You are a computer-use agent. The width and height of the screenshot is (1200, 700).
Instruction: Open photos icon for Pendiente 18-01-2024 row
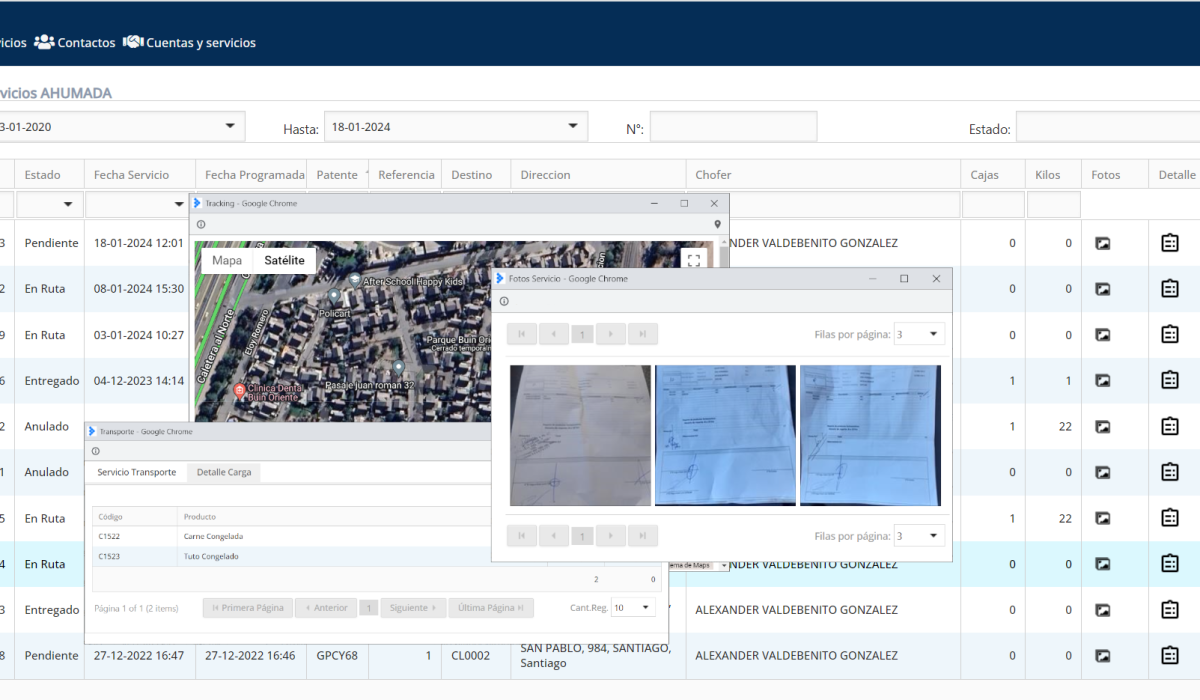[x=1103, y=243]
